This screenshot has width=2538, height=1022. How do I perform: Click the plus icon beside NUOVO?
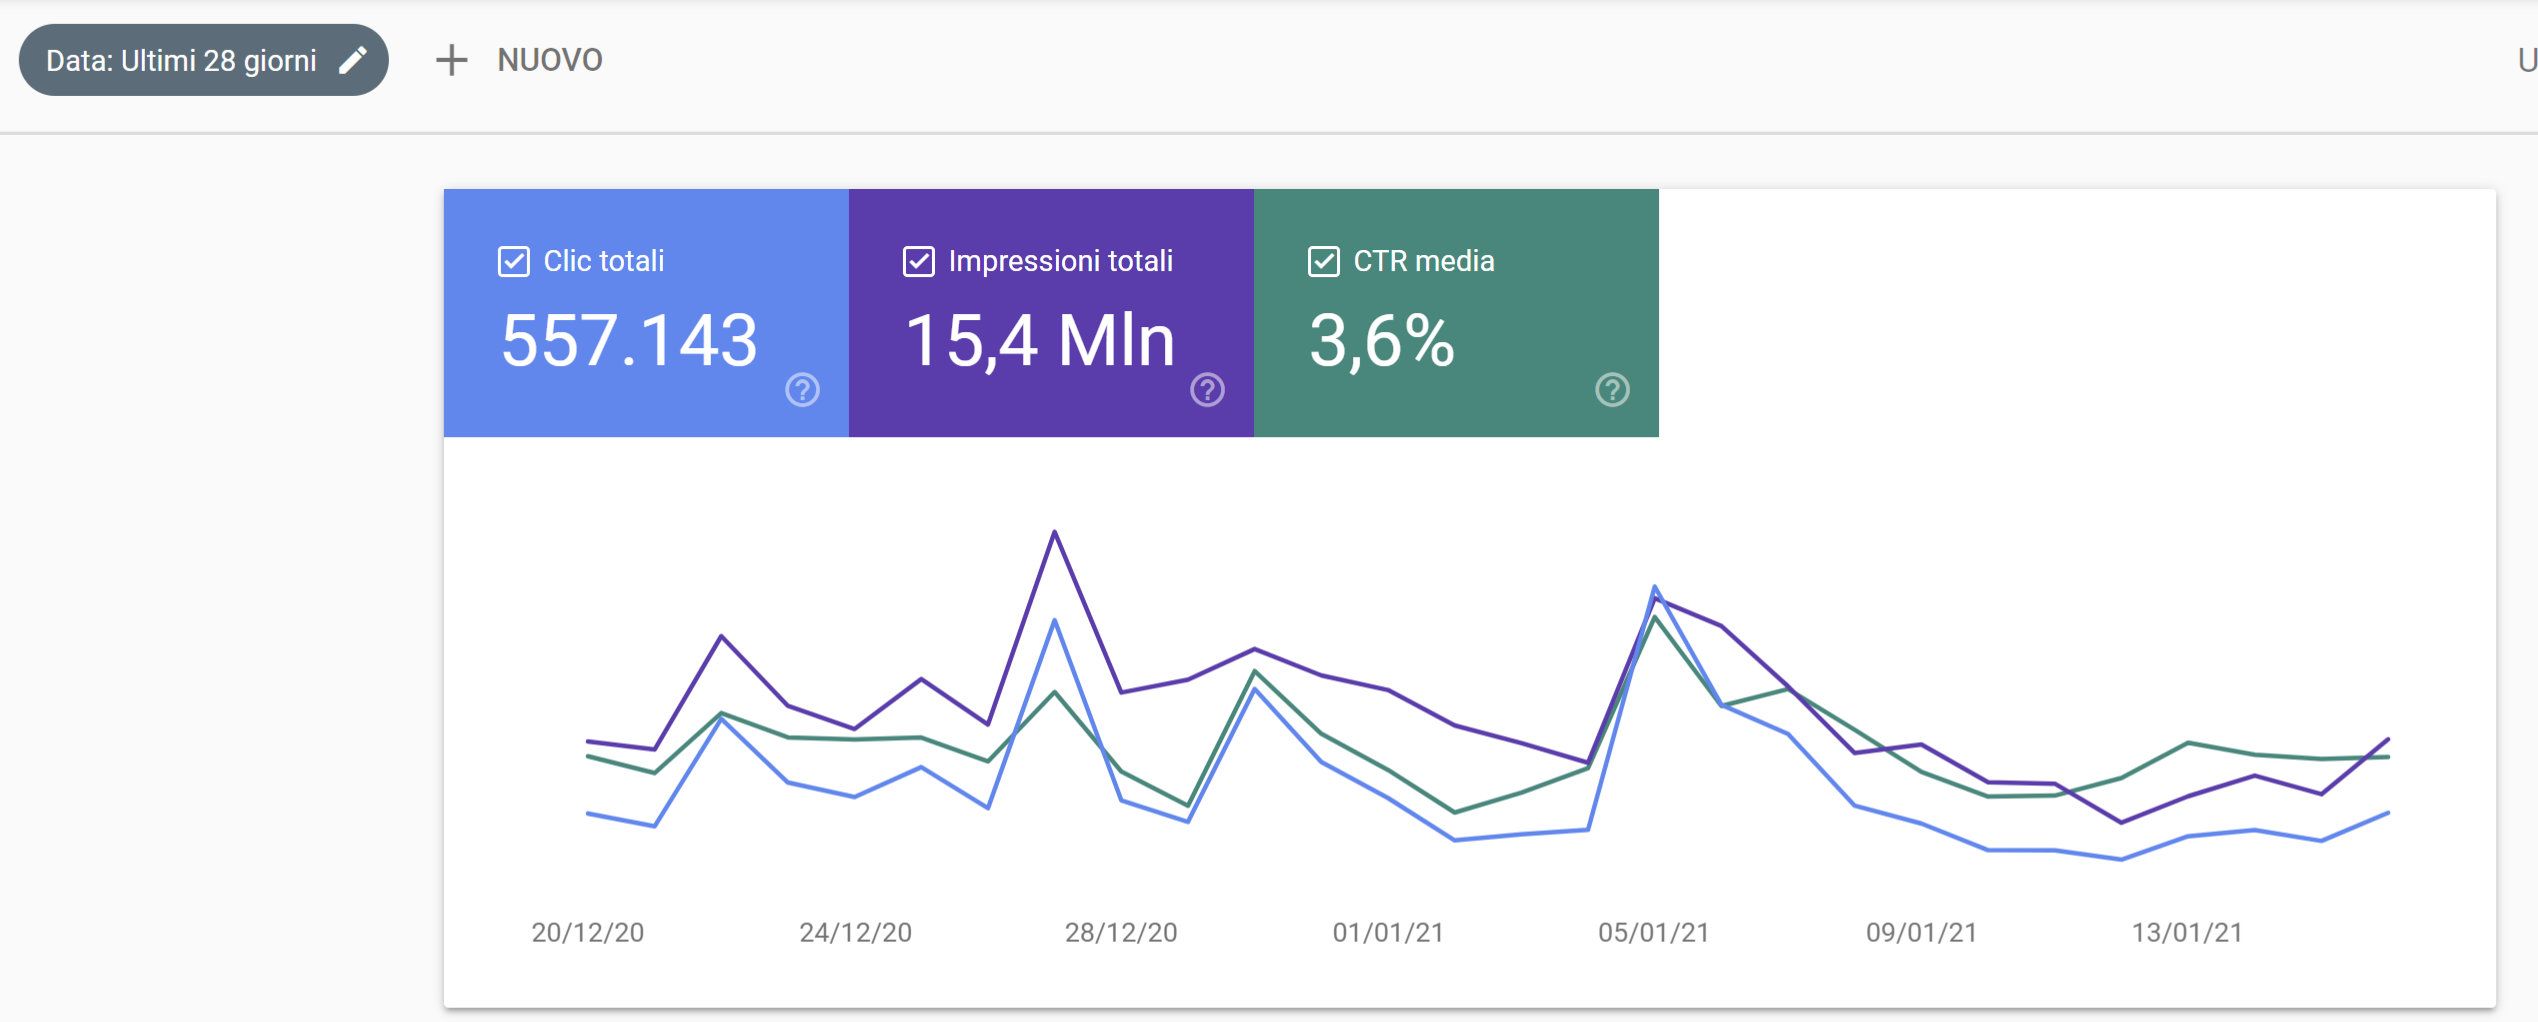click(451, 60)
